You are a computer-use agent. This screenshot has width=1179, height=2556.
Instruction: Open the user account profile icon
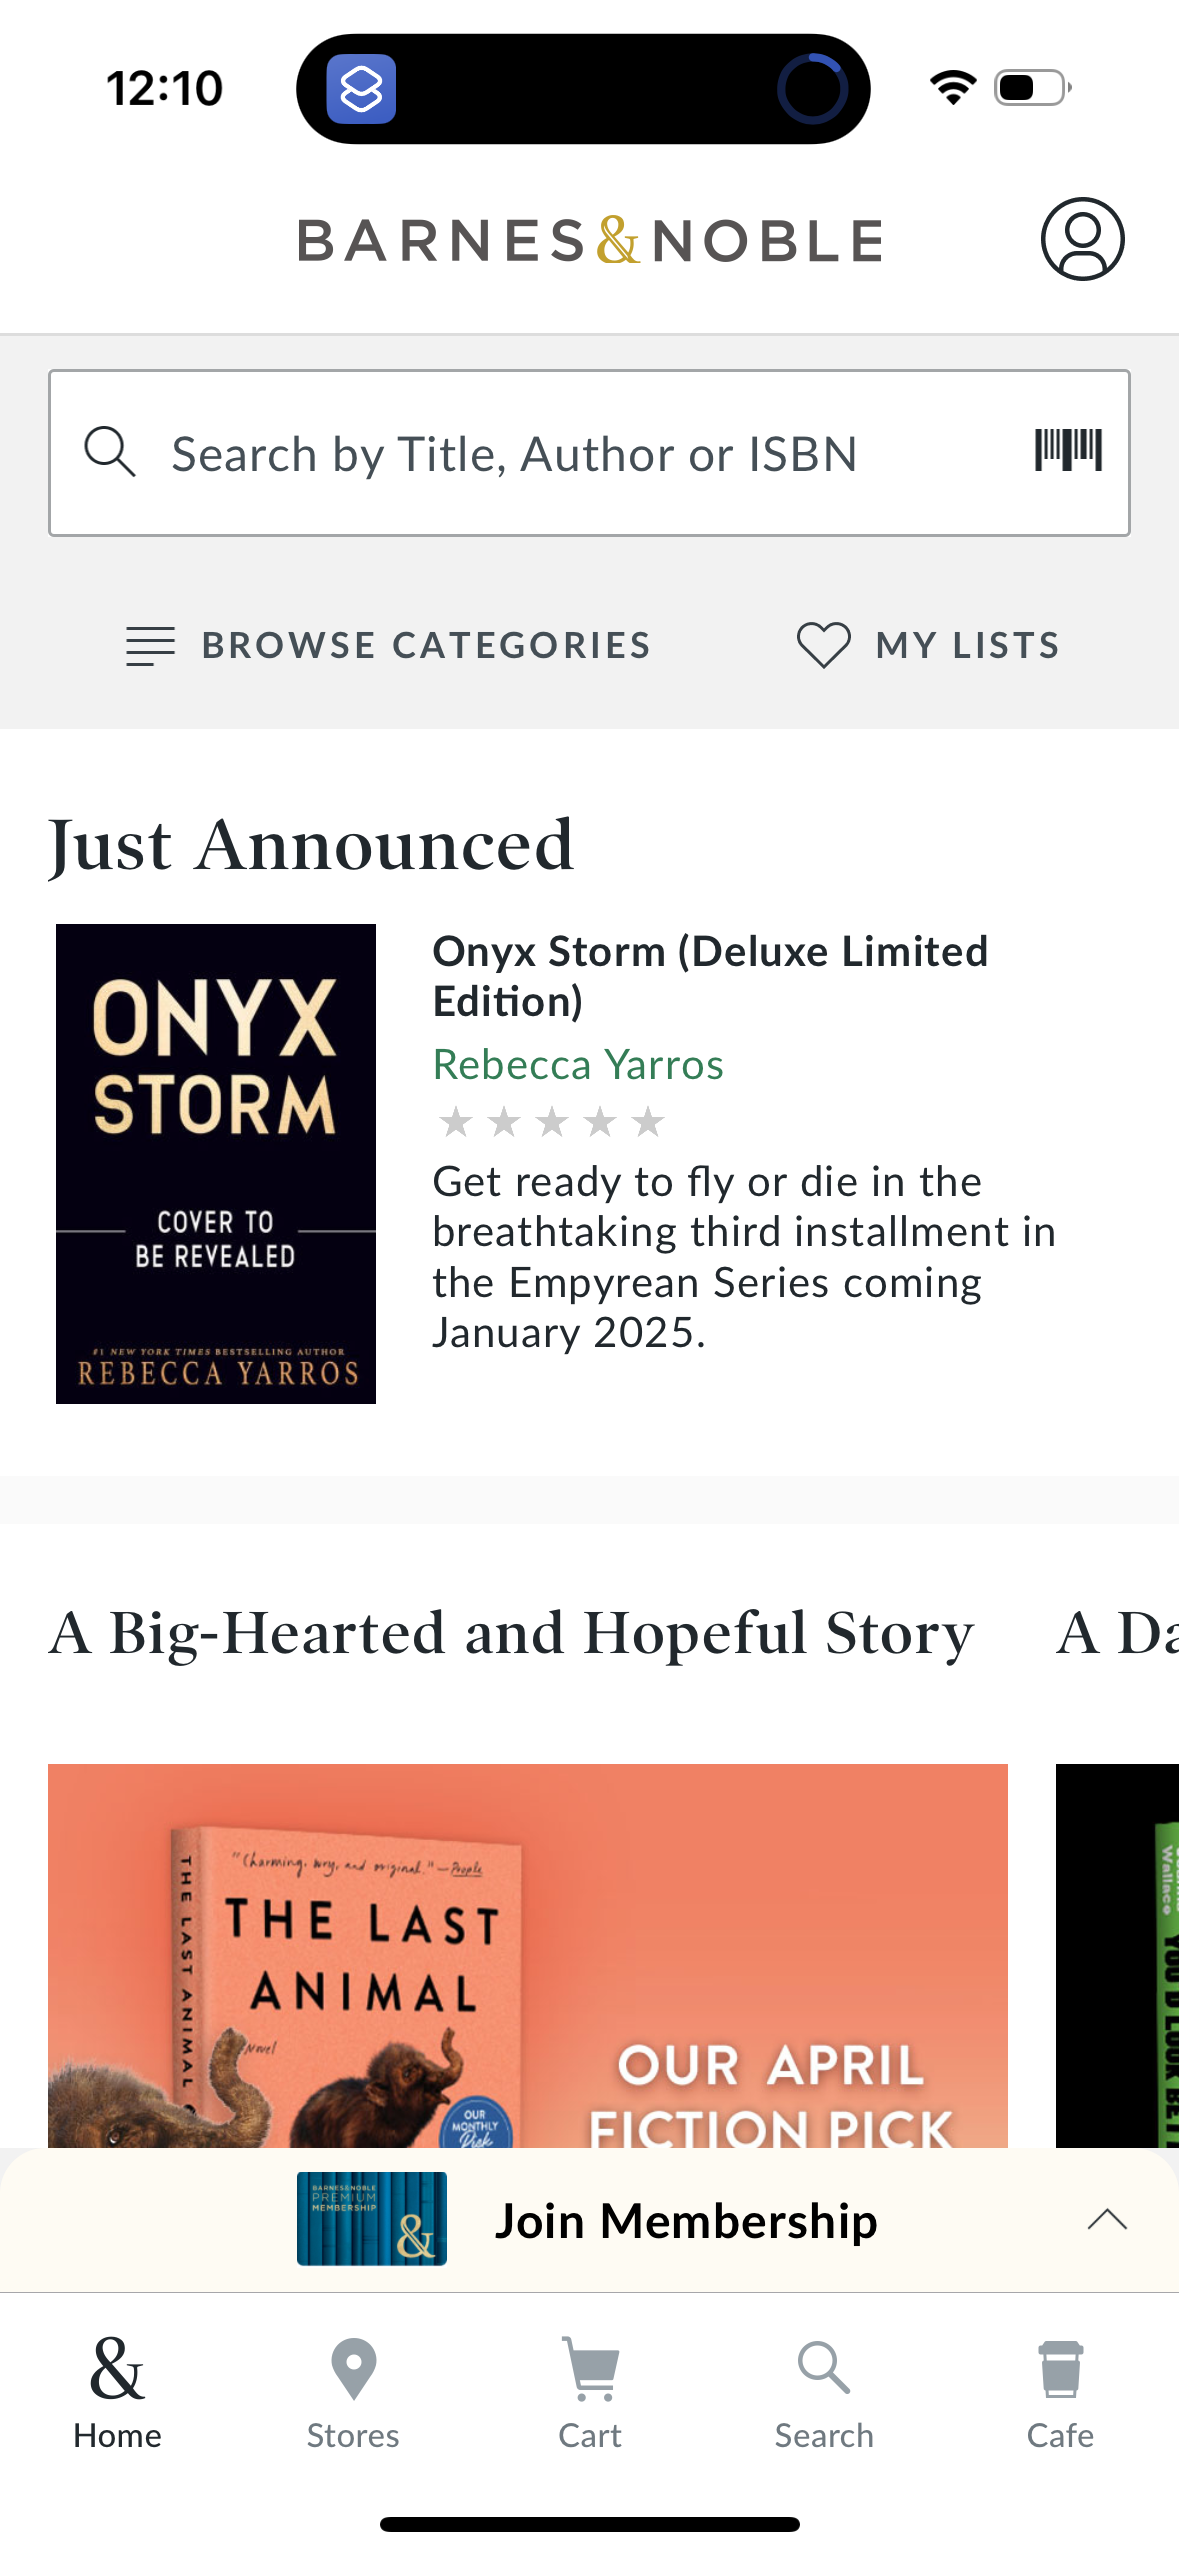[1082, 240]
